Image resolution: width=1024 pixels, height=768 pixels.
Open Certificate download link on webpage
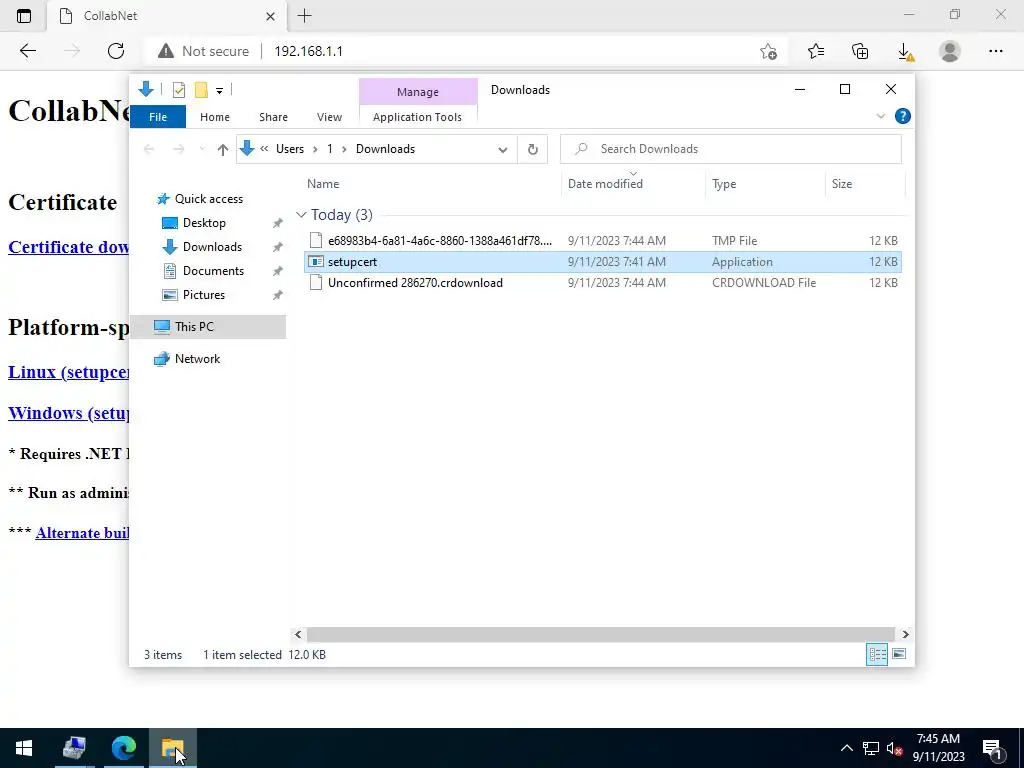69,247
